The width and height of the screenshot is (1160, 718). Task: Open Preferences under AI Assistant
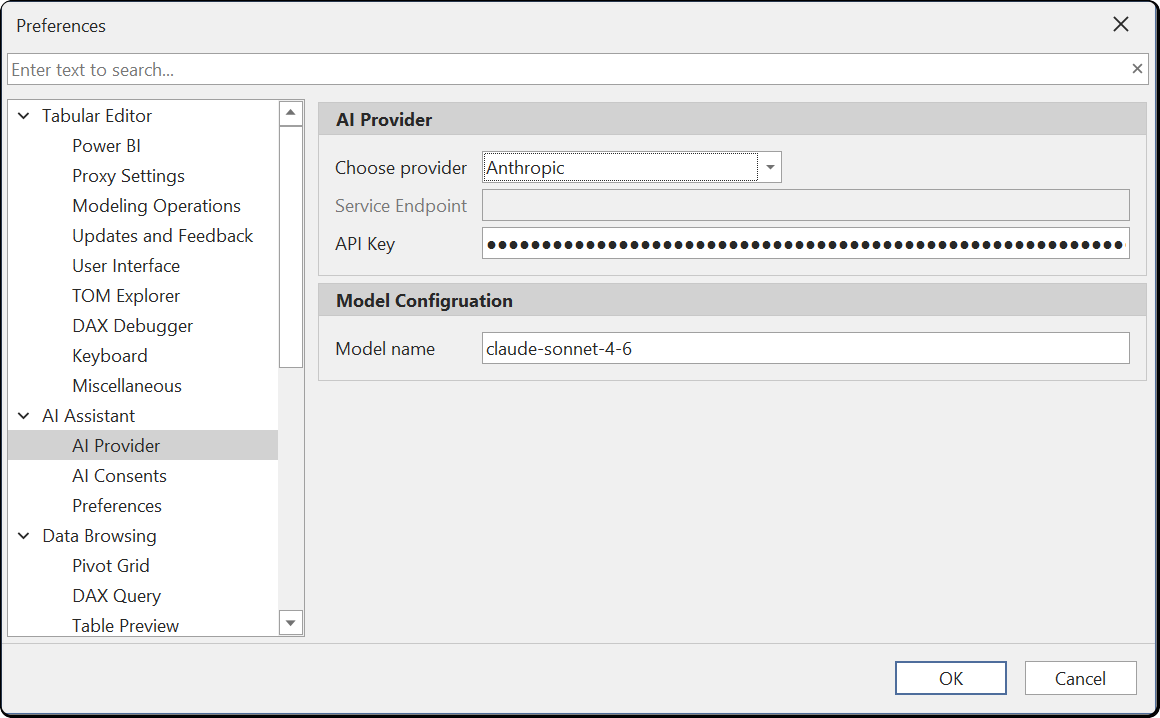click(116, 505)
